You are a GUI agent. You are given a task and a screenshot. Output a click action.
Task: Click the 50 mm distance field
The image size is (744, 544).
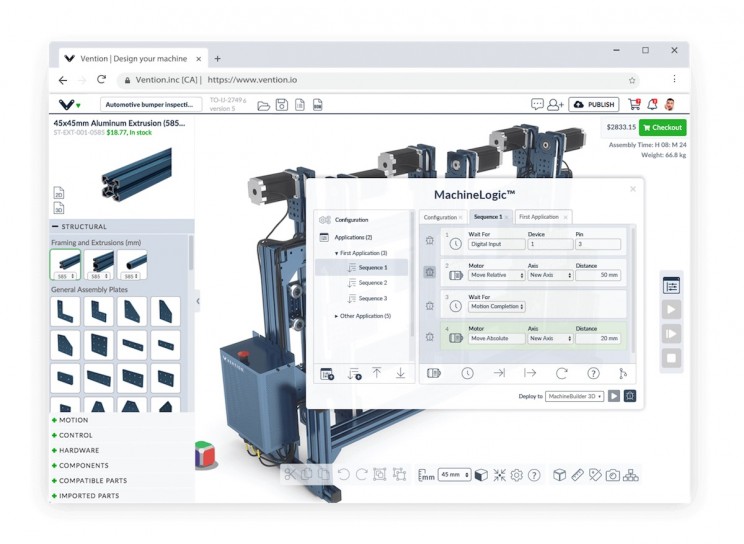coord(598,275)
